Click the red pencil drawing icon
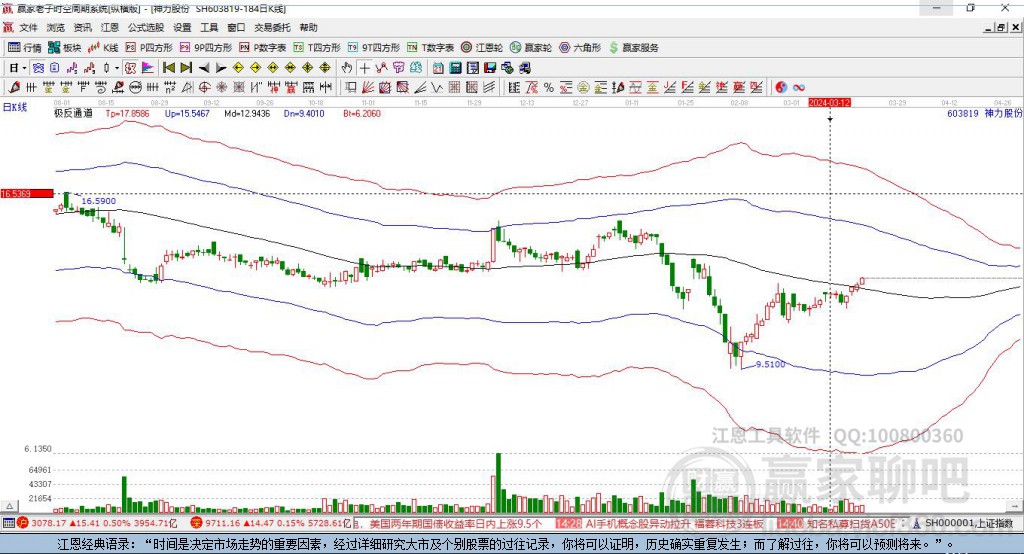The image size is (1024, 554). tap(13, 88)
